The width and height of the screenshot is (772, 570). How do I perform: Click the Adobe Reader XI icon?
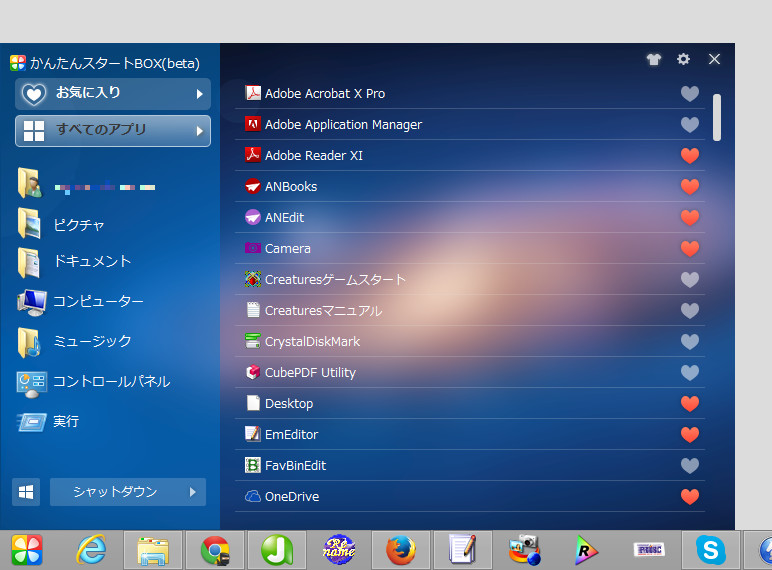pyautogui.click(x=253, y=155)
